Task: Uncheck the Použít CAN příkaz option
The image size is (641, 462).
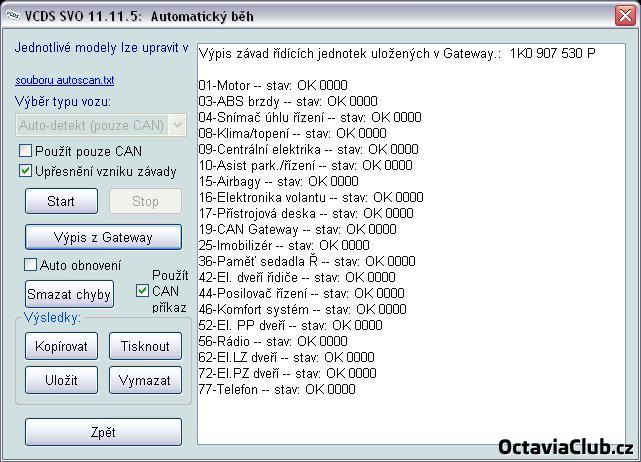Action: coord(143,291)
